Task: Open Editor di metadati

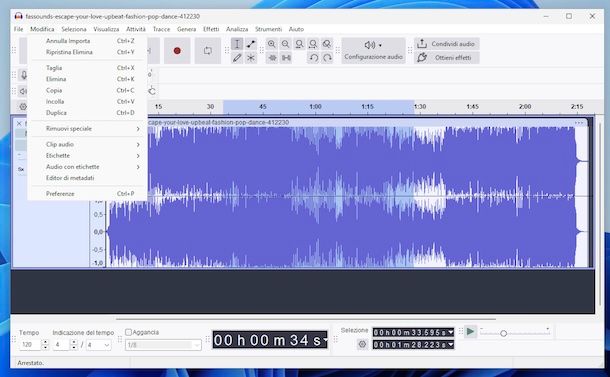Action: 88,178
